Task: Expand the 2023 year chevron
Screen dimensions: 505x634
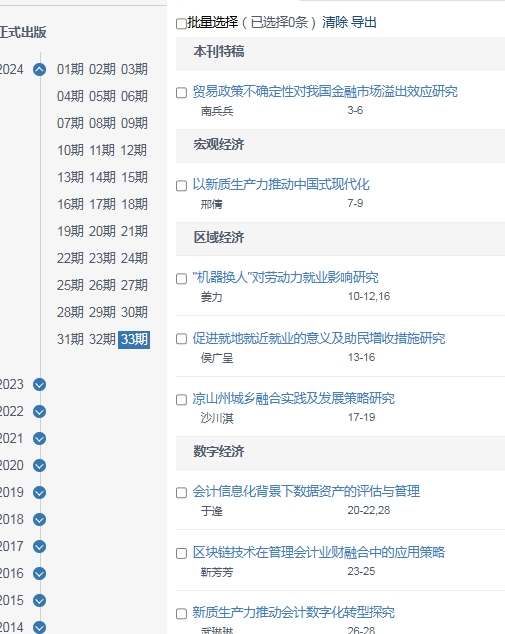Action: 39,385
